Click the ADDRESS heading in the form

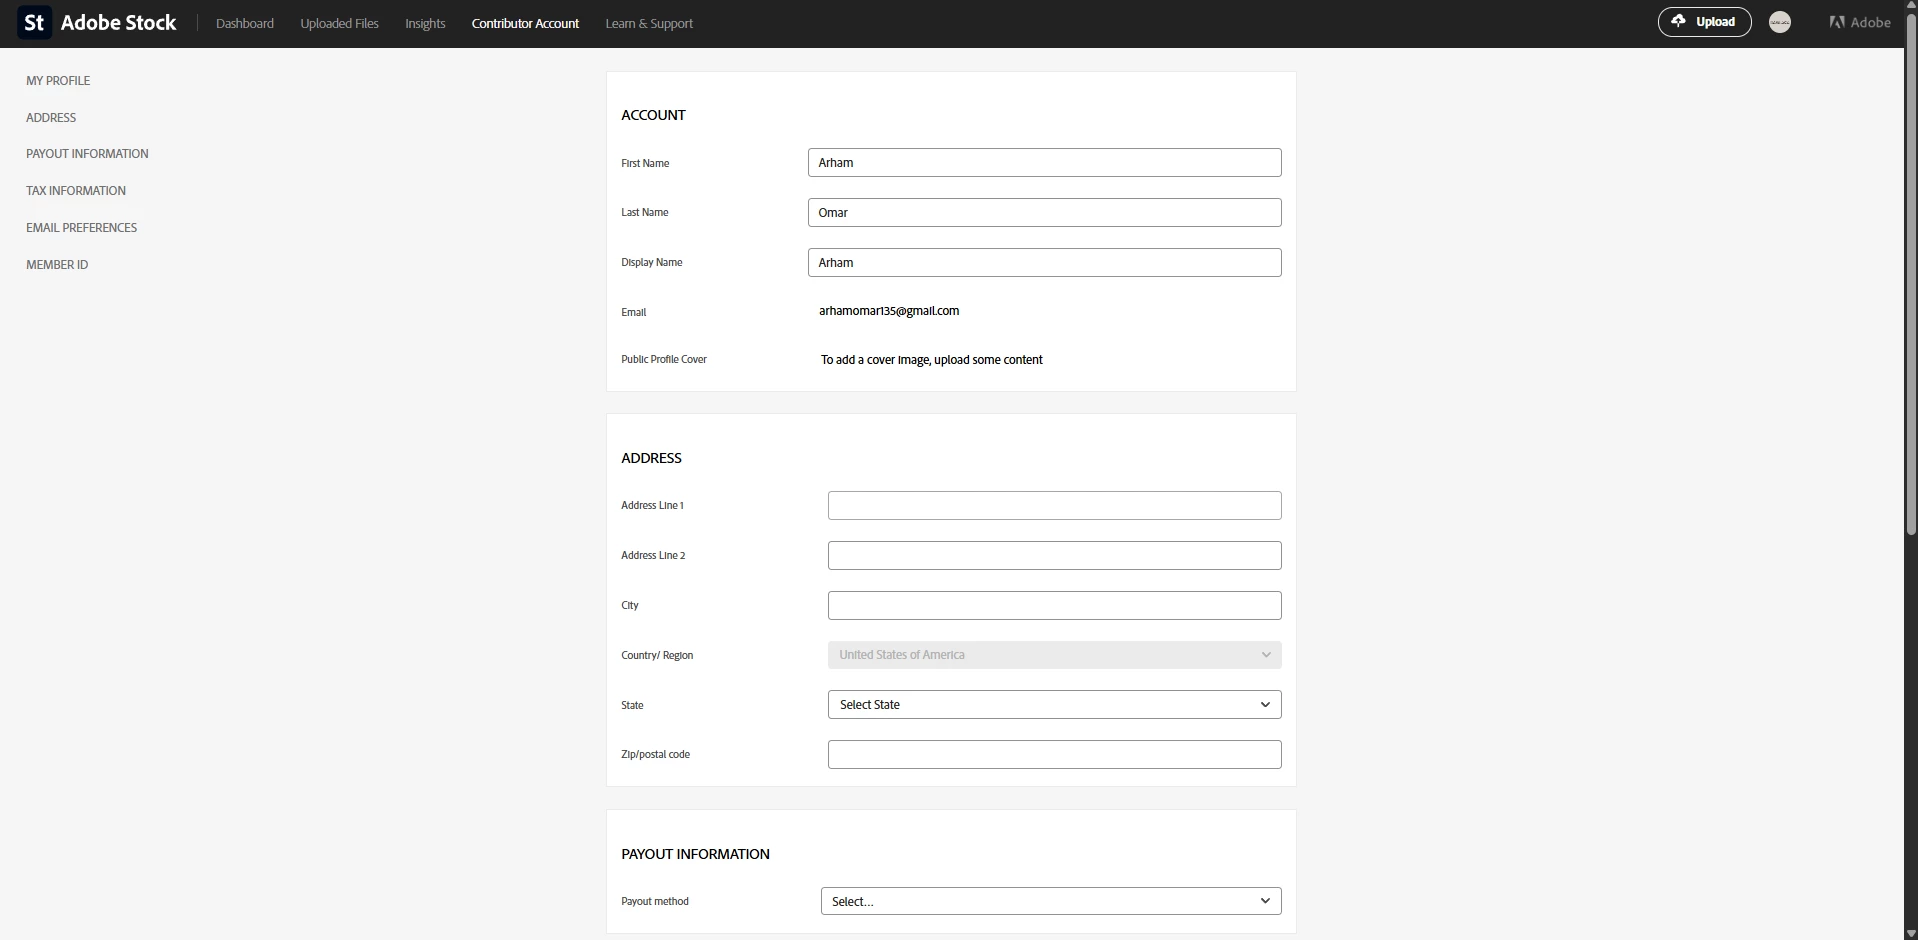pyautogui.click(x=651, y=458)
